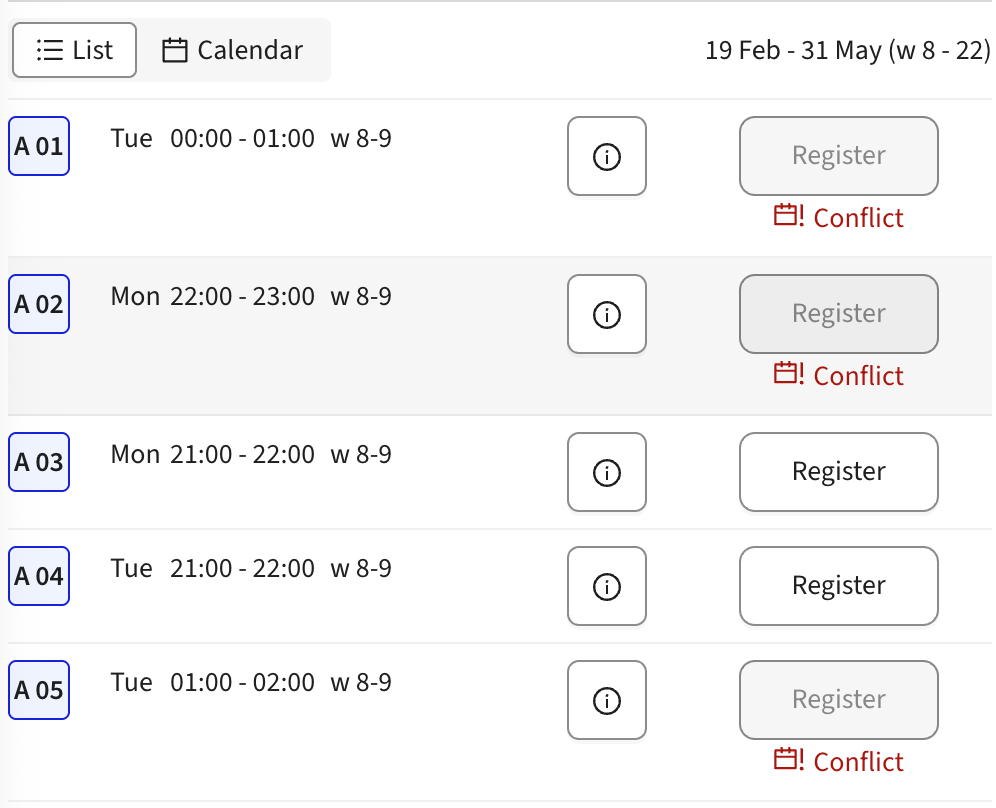
Task: Click the disabled Register button for A 01
Action: coord(839,156)
